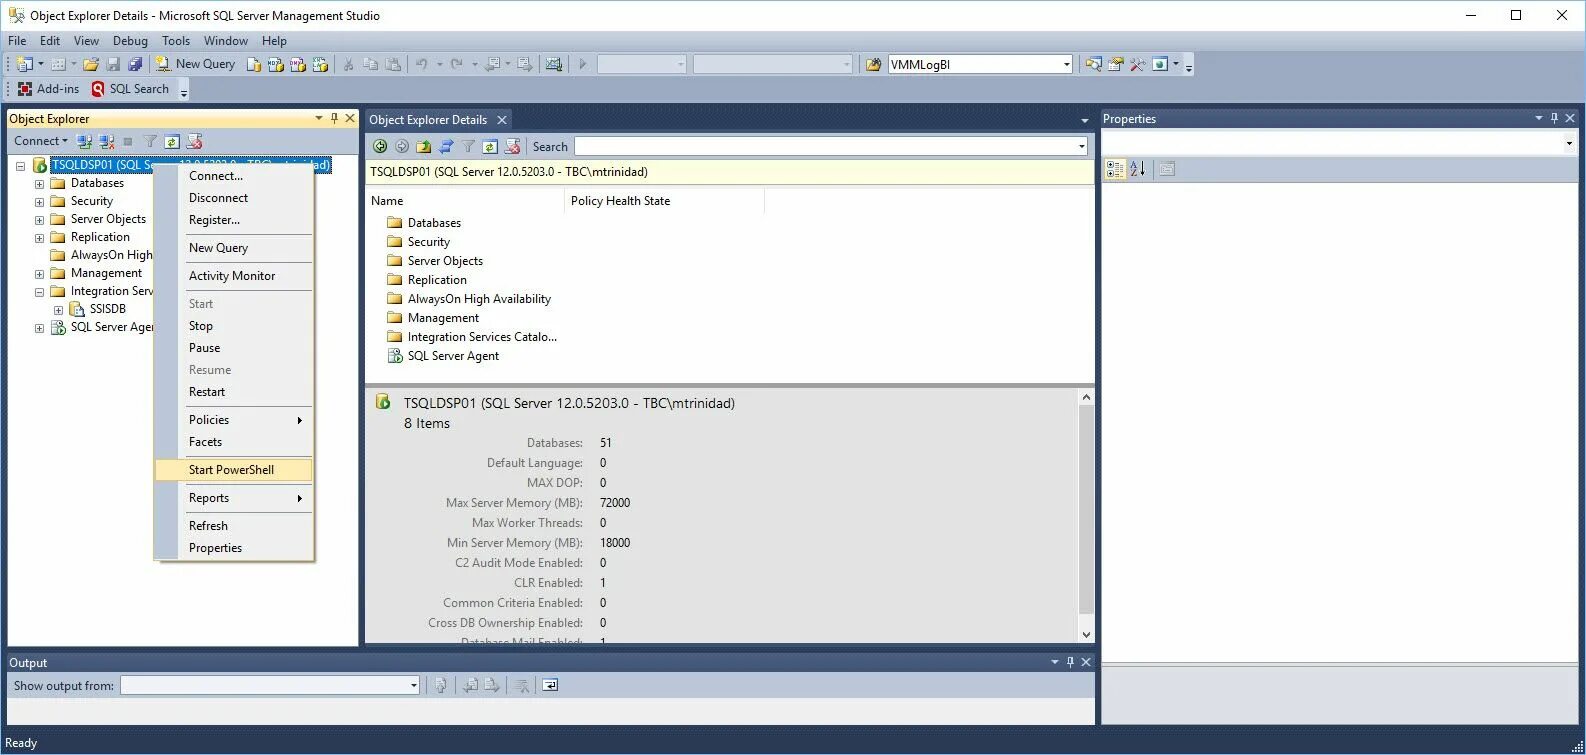Click Disconnect icon in Object Explorer toolbar
This screenshot has height=755, width=1586.
(107, 142)
